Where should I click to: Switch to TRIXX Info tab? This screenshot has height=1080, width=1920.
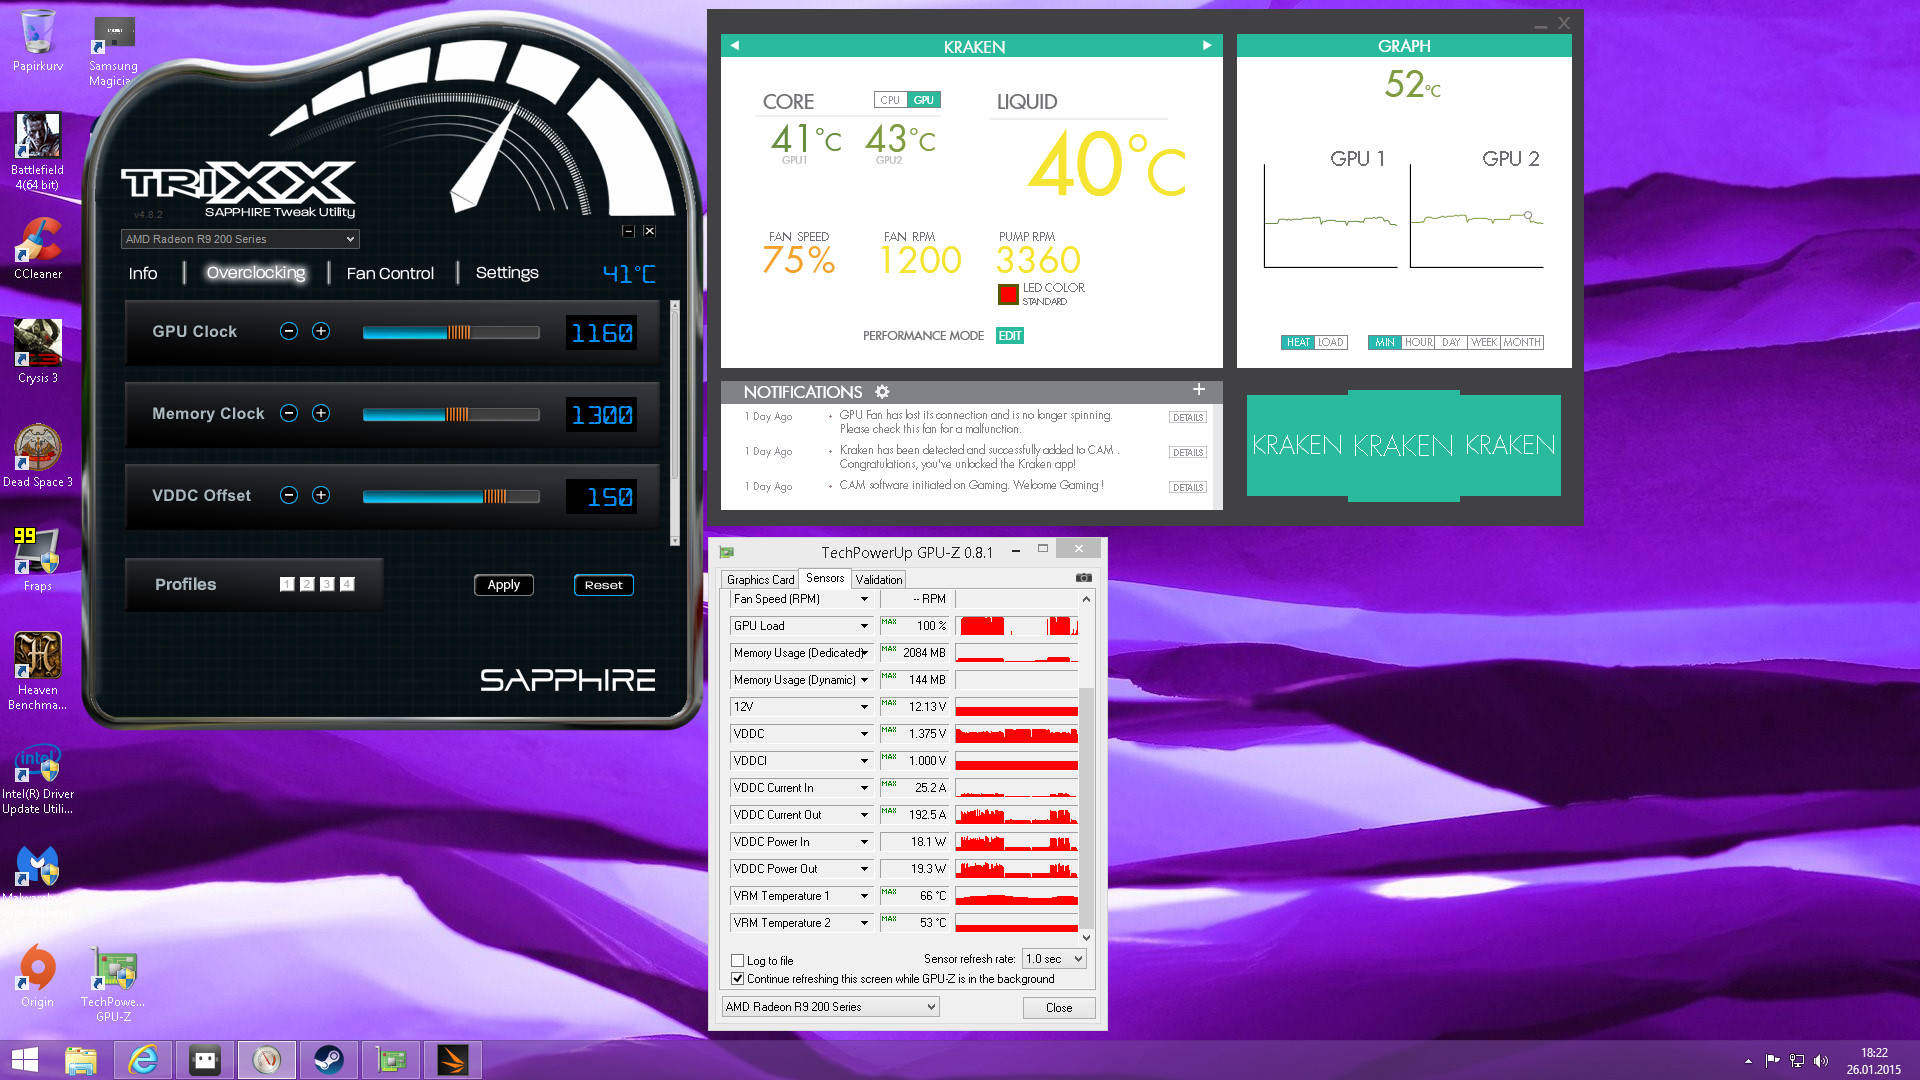(x=143, y=273)
